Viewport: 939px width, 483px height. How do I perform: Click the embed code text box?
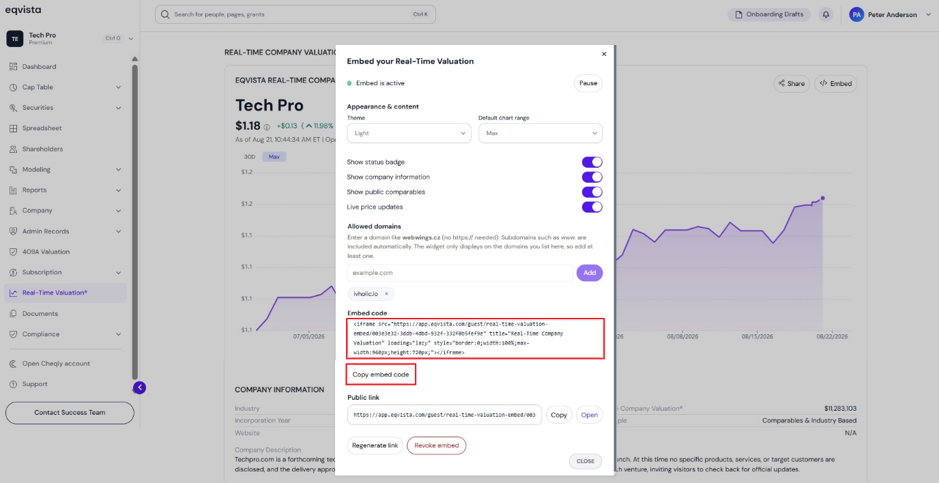(475, 339)
